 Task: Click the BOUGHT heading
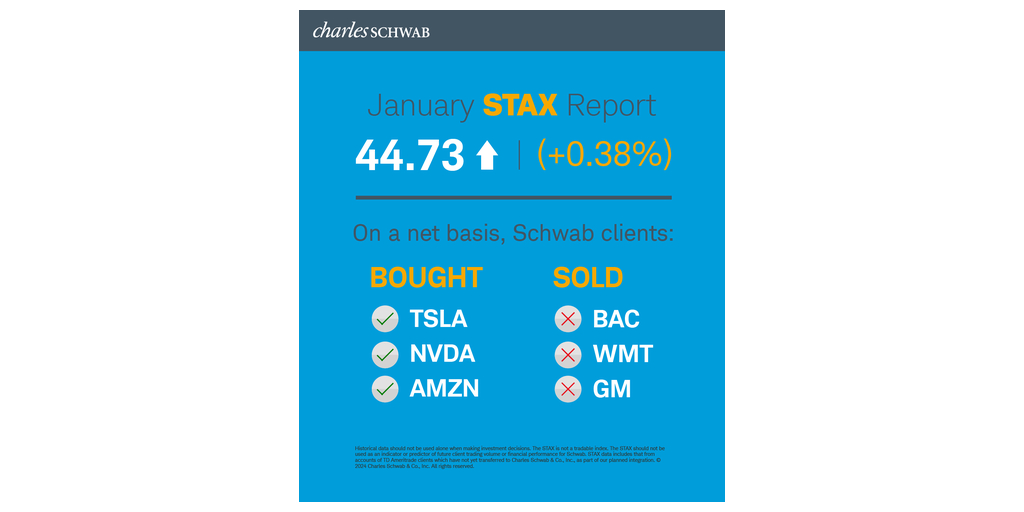tap(426, 278)
